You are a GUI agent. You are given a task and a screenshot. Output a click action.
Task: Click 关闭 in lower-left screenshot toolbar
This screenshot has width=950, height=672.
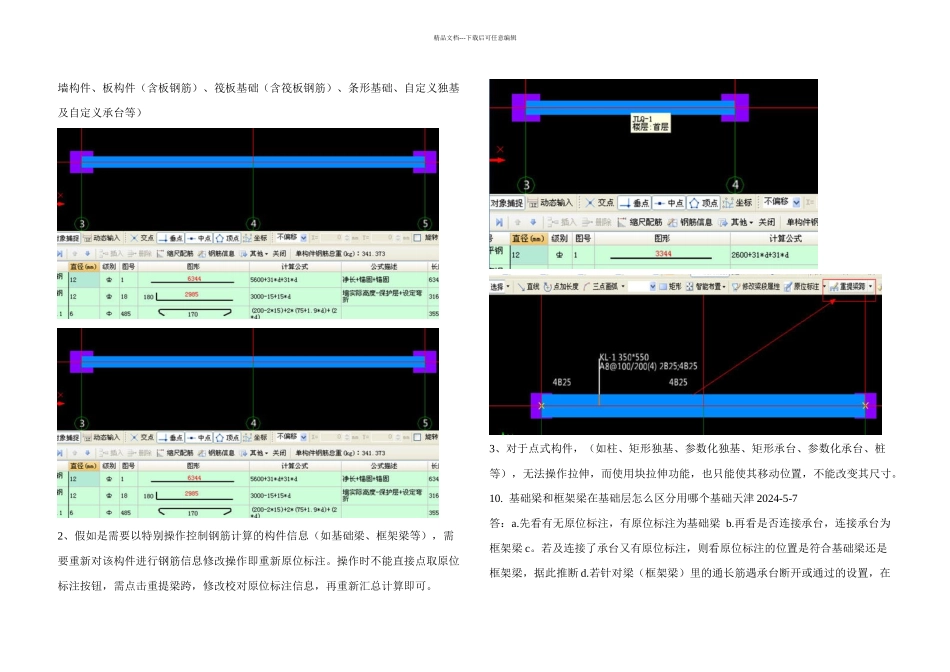279,453
